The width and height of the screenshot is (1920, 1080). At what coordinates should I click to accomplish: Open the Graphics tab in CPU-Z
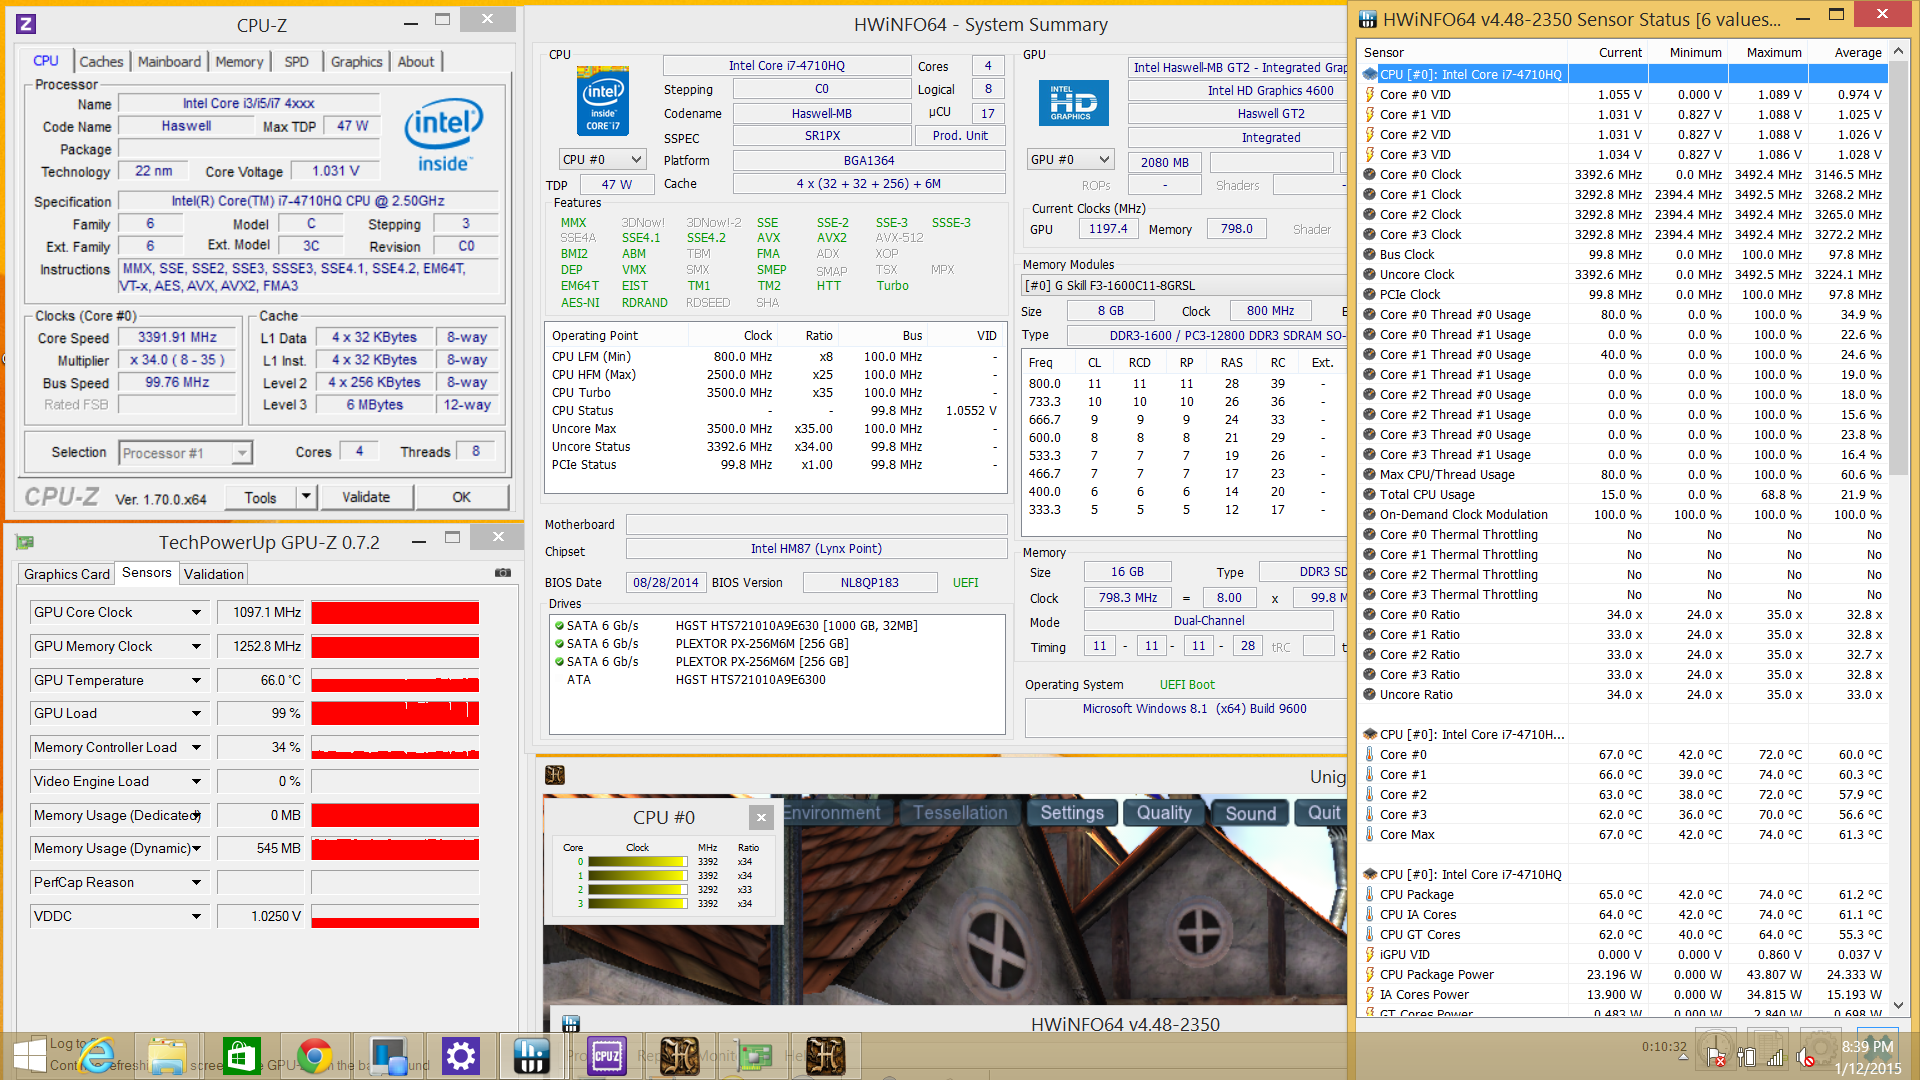(356, 62)
